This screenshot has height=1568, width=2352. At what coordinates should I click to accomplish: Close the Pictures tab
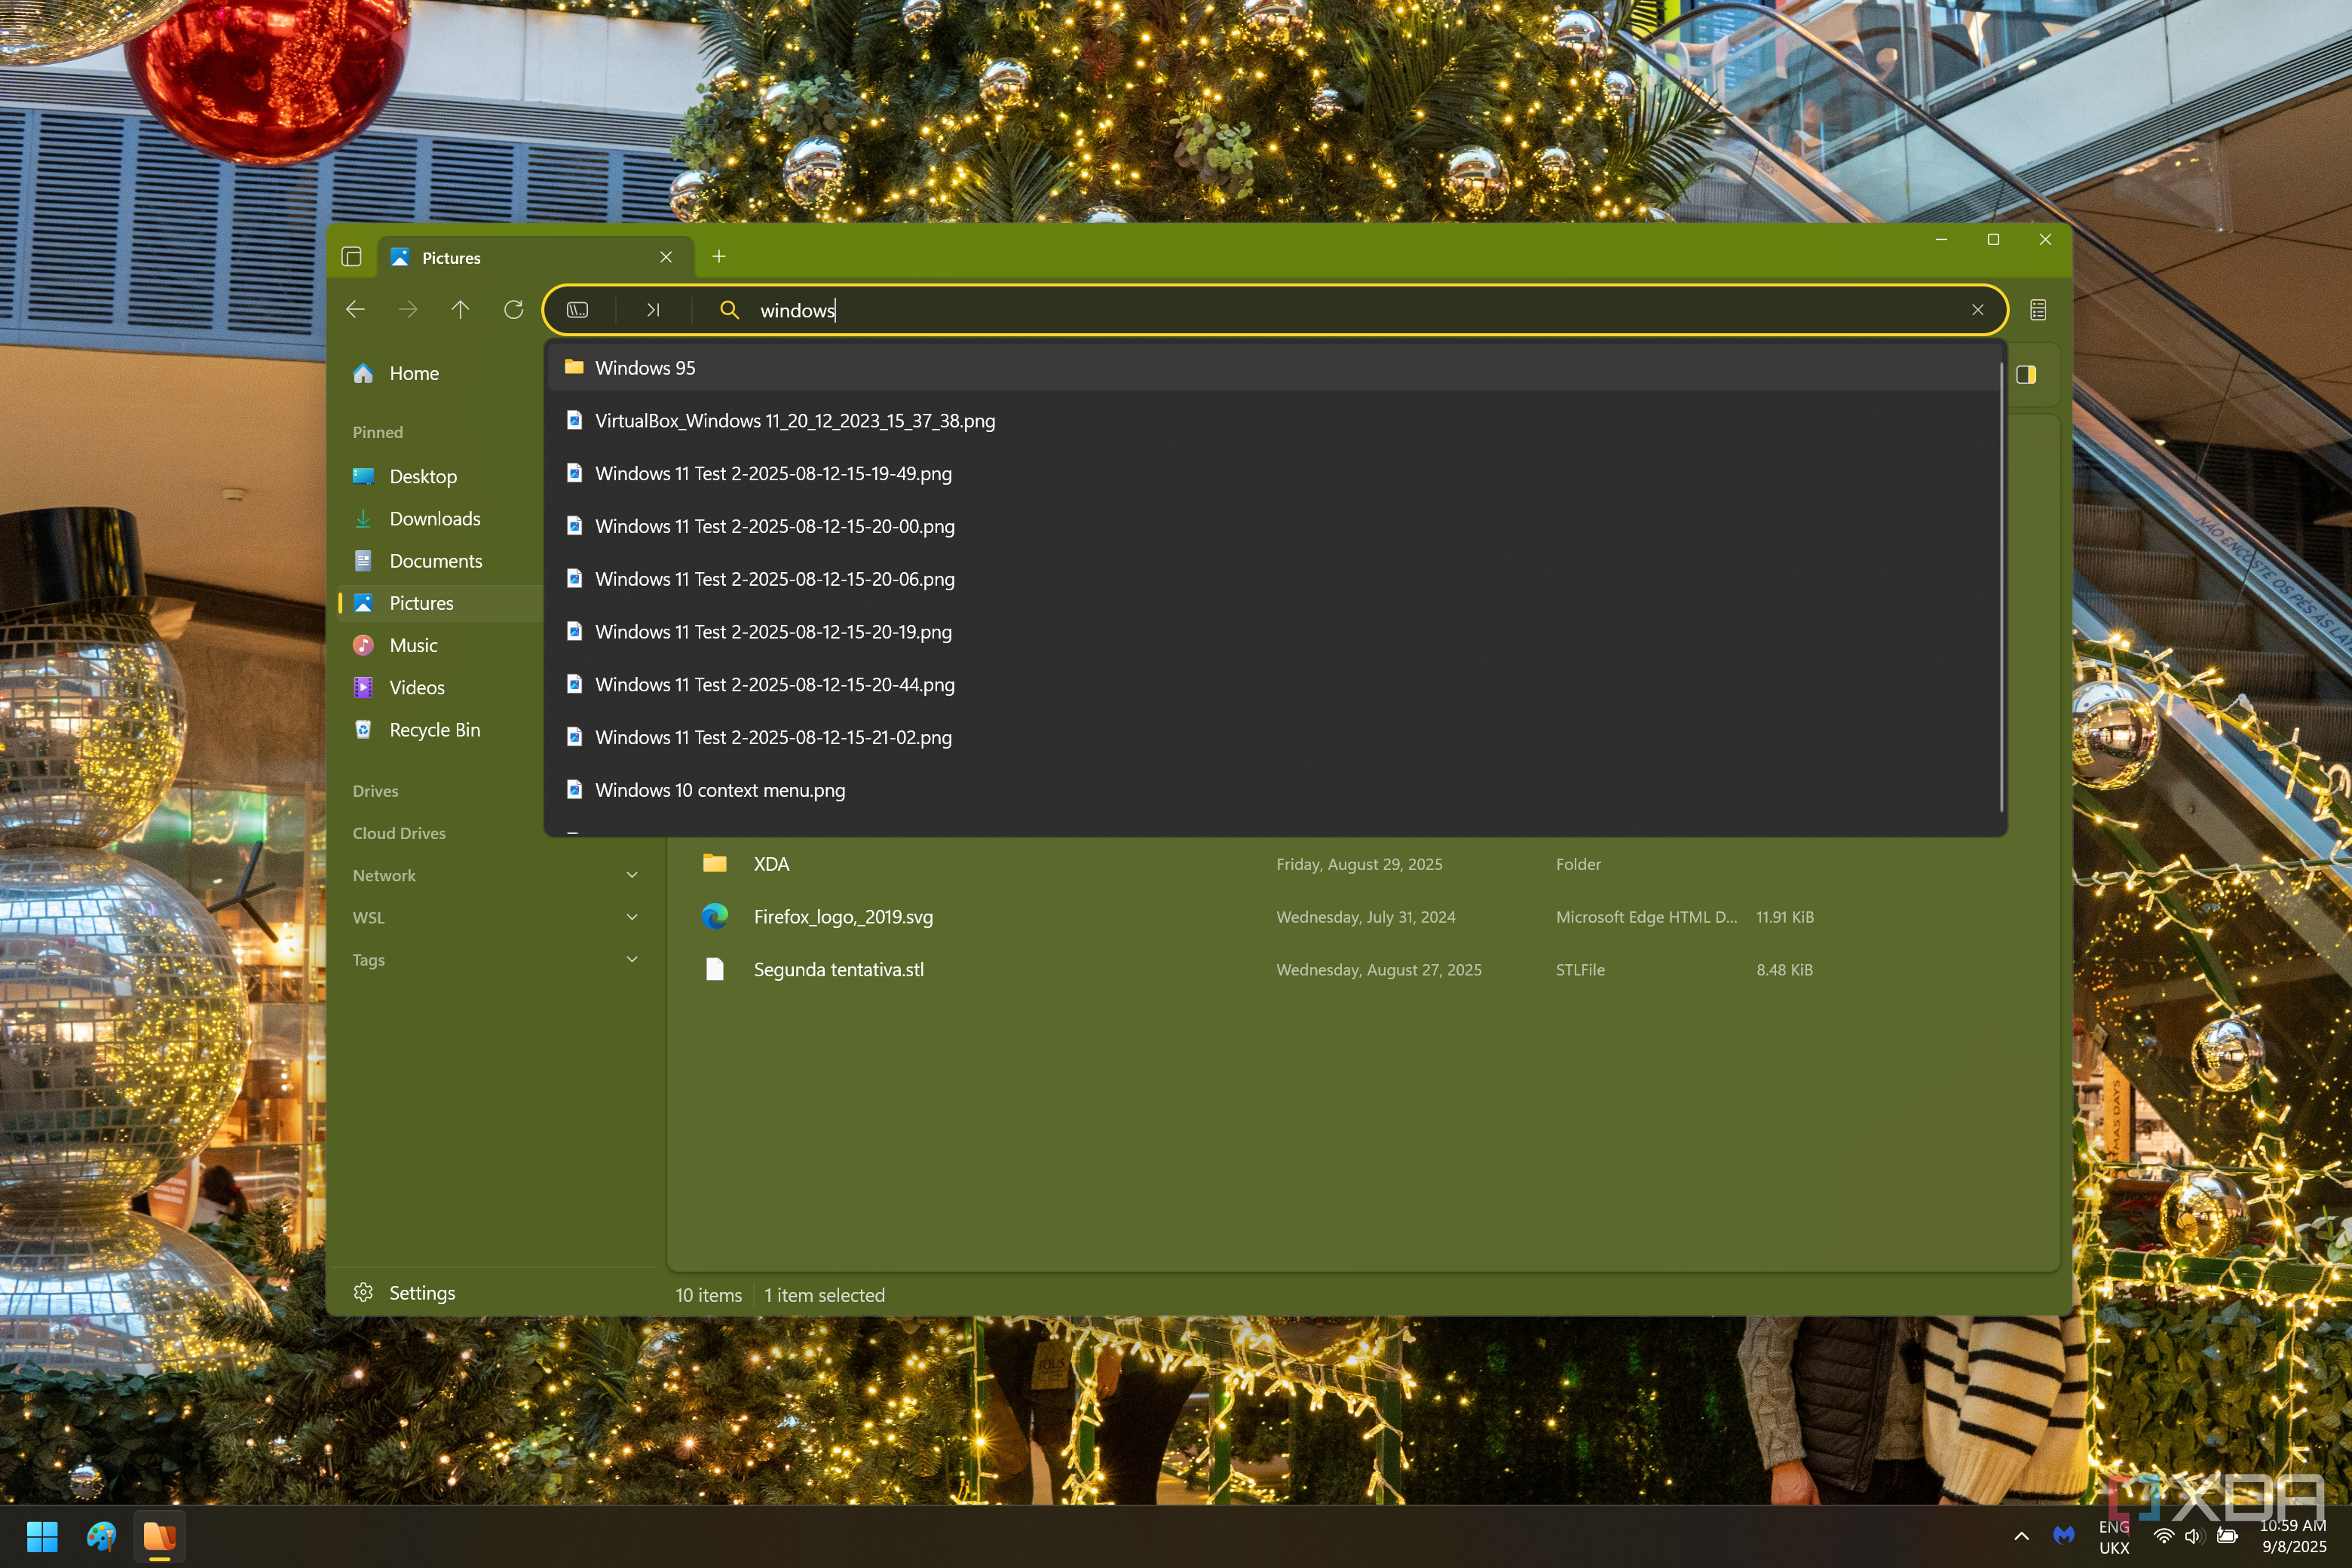(666, 257)
